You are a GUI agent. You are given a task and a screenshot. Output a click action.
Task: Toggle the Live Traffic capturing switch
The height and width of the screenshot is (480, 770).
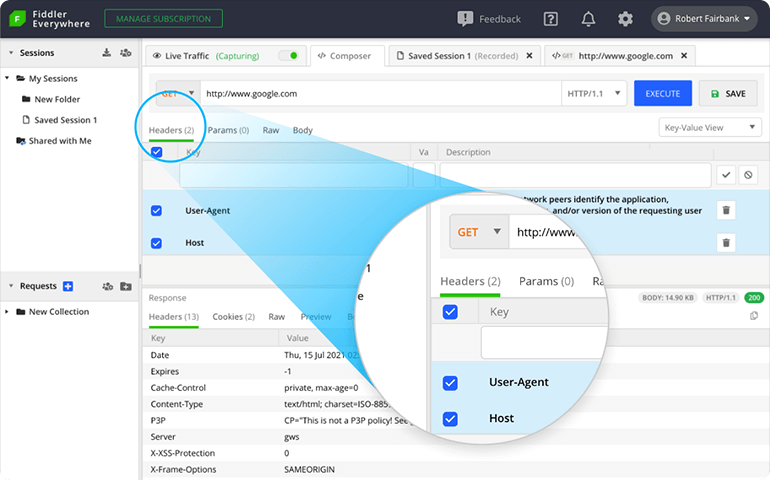click(x=290, y=56)
